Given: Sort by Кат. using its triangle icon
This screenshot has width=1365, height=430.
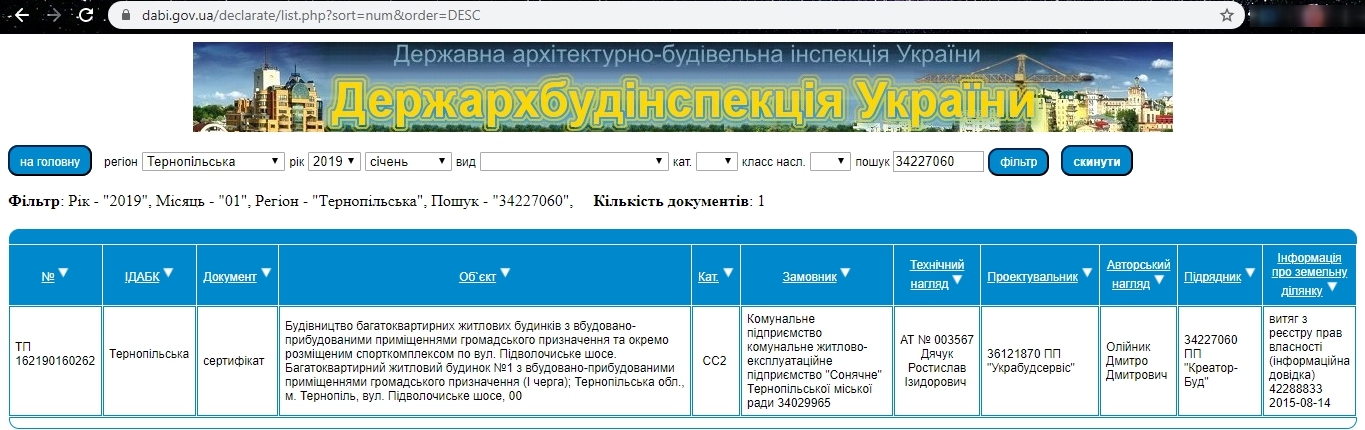Looking at the screenshot, I should pyautogui.click(x=728, y=272).
